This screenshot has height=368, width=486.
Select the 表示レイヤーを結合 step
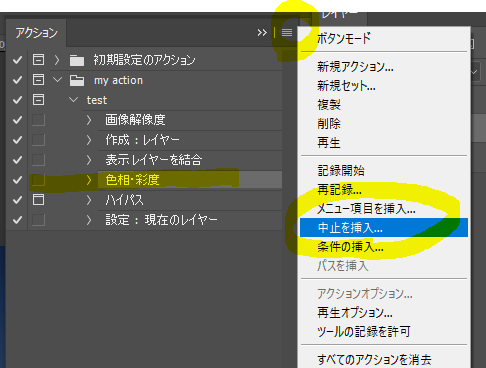click(154, 160)
